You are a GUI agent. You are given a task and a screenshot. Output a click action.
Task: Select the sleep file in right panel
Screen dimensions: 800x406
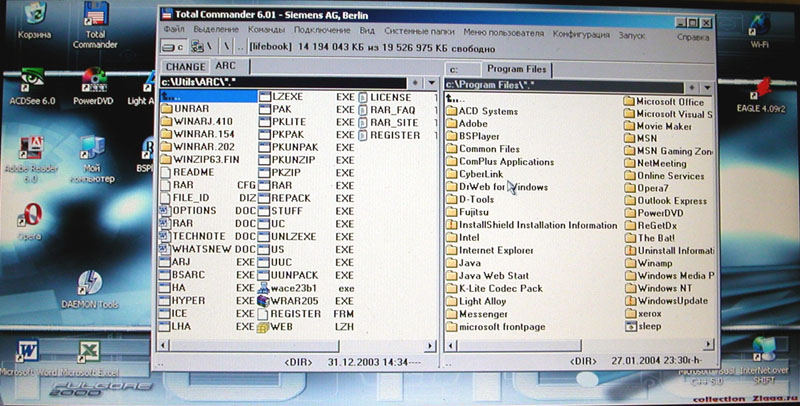(x=644, y=326)
